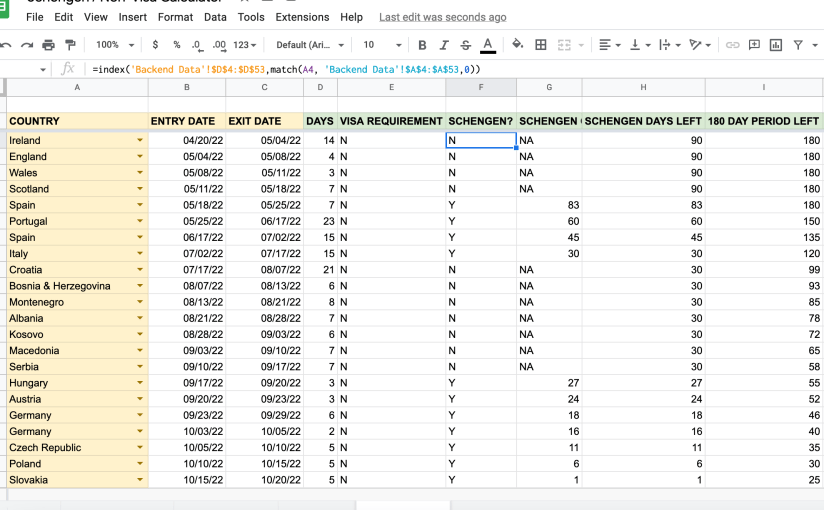Image resolution: width=824 pixels, height=510 pixels.
Task: Open the Extensions menu
Action: (302, 17)
